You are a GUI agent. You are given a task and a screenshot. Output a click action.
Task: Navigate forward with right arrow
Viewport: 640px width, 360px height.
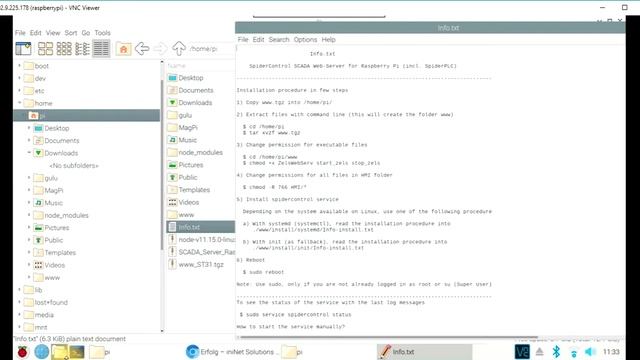[160, 49]
